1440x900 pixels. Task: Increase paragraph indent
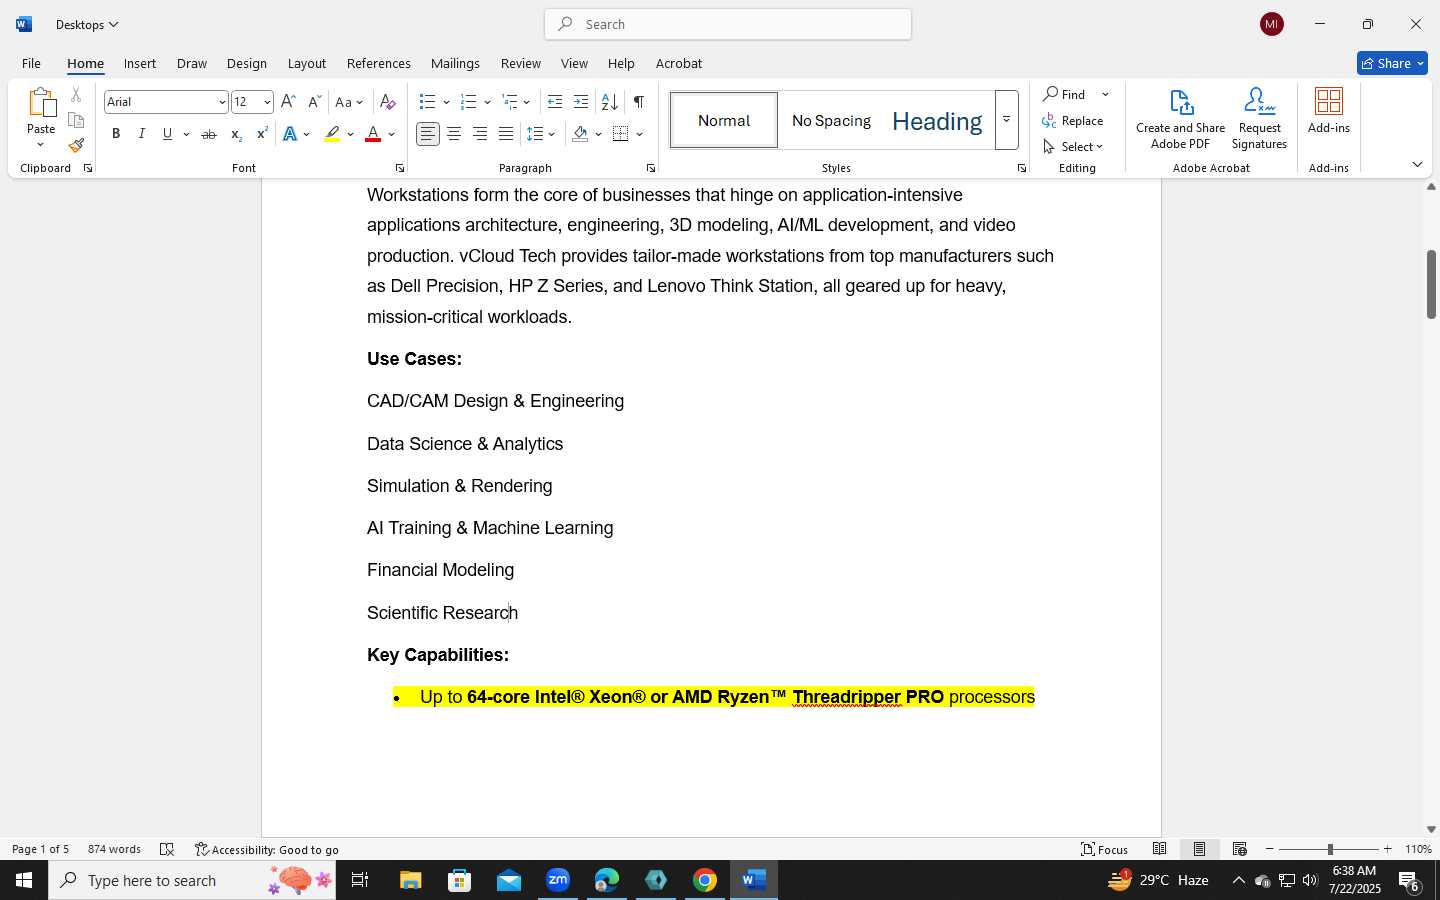click(581, 102)
